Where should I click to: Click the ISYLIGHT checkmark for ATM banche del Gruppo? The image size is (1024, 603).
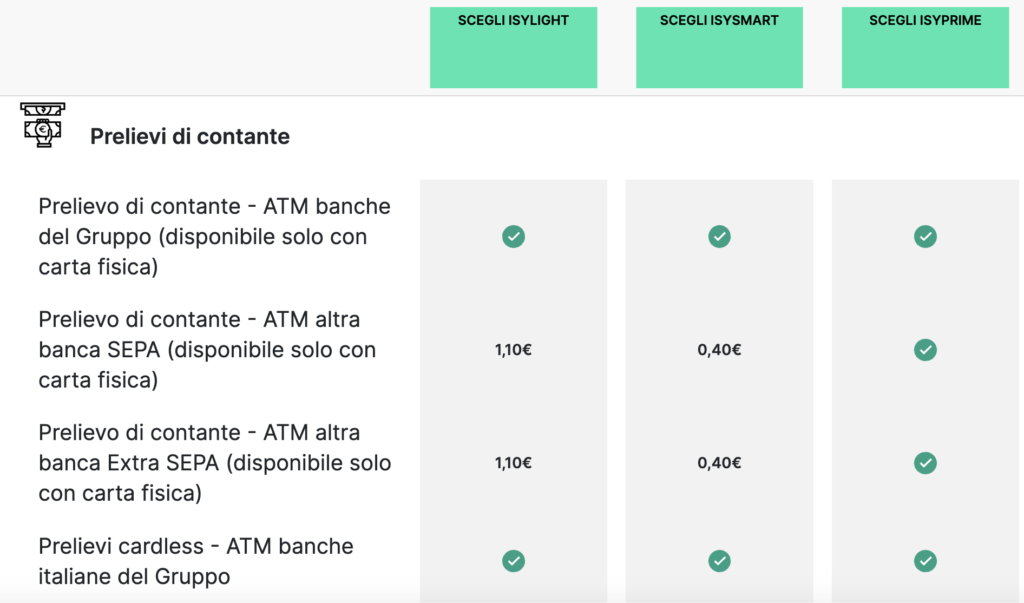click(x=513, y=237)
